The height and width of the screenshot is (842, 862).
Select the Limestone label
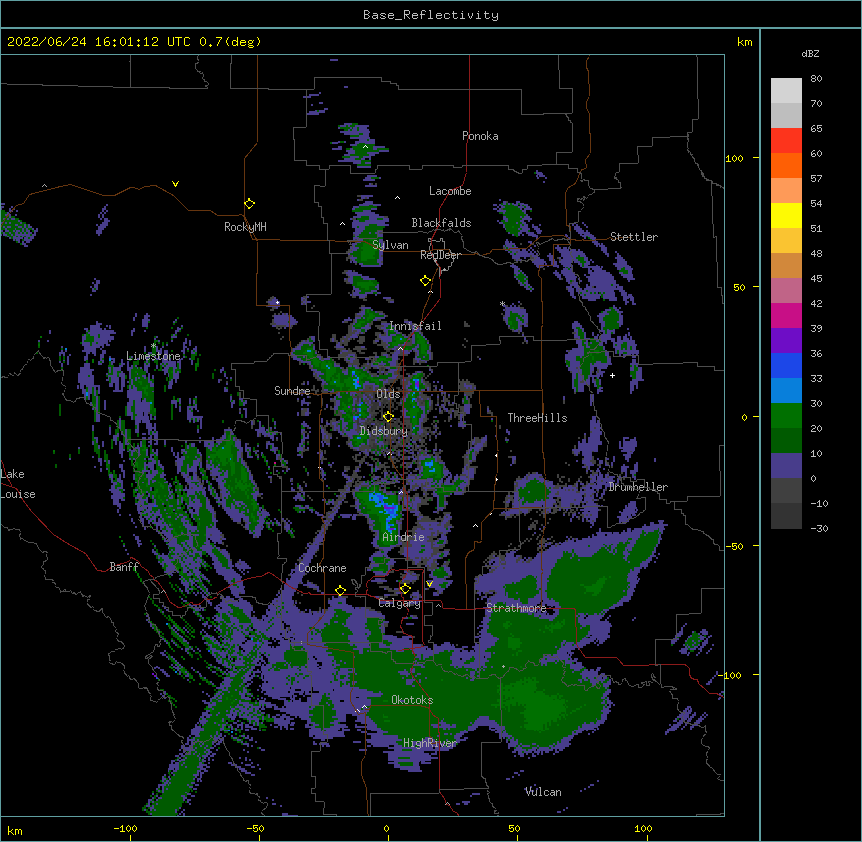(153, 356)
